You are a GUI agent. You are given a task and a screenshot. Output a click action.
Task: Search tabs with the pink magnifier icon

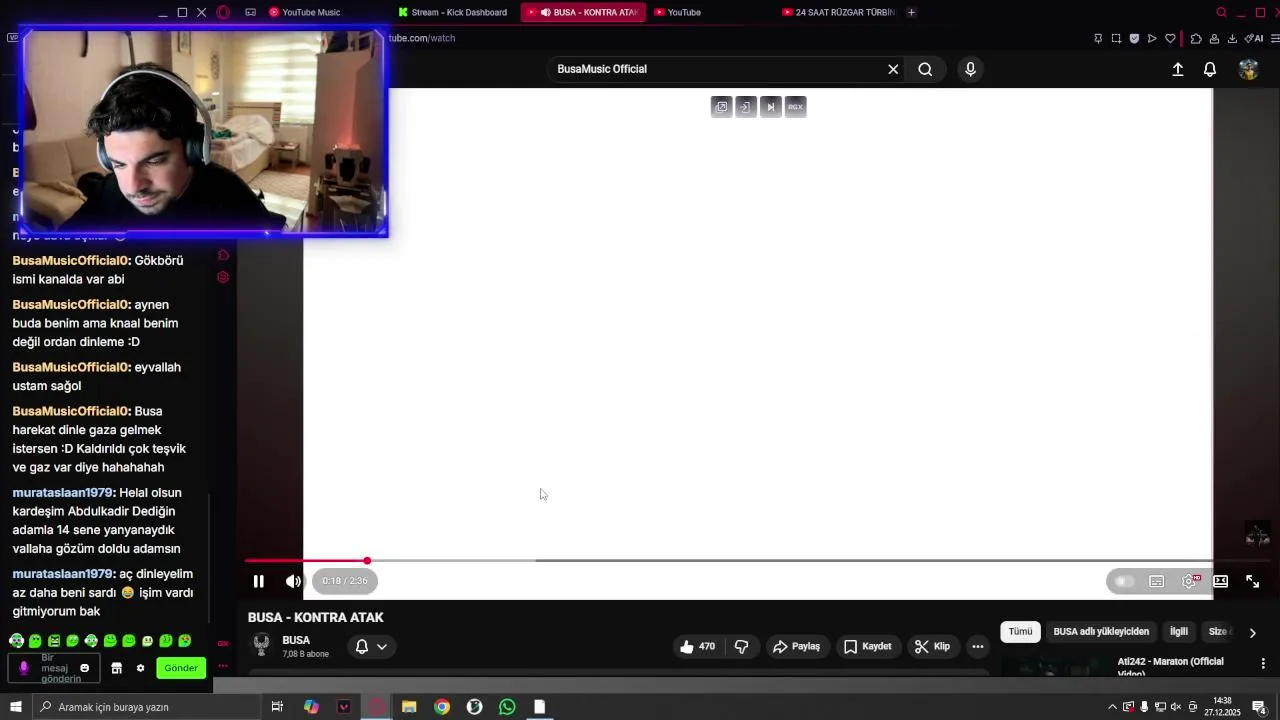pyautogui.click(x=1221, y=12)
